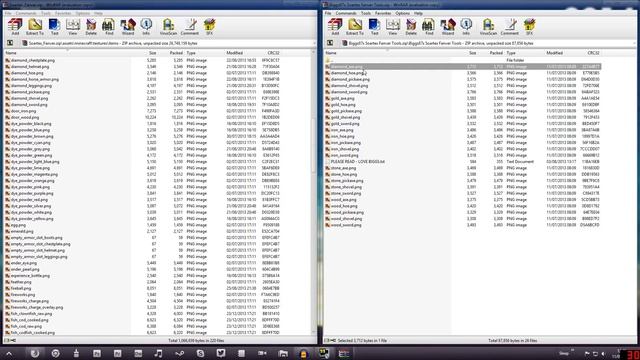Open Tools menu in right window
This screenshot has width=640, height=360.
pos(366,13)
